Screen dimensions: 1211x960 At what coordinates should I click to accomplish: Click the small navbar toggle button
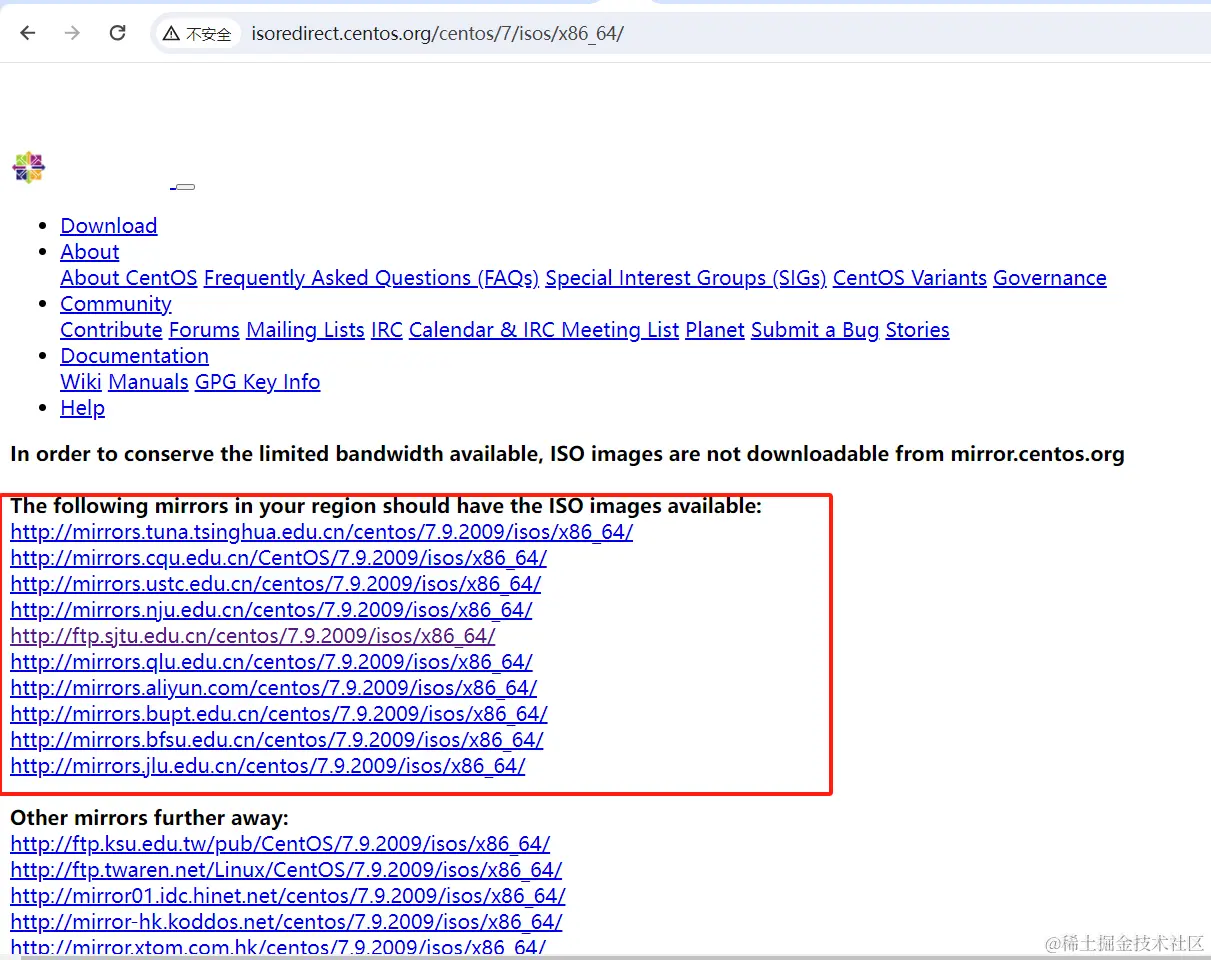185,187
